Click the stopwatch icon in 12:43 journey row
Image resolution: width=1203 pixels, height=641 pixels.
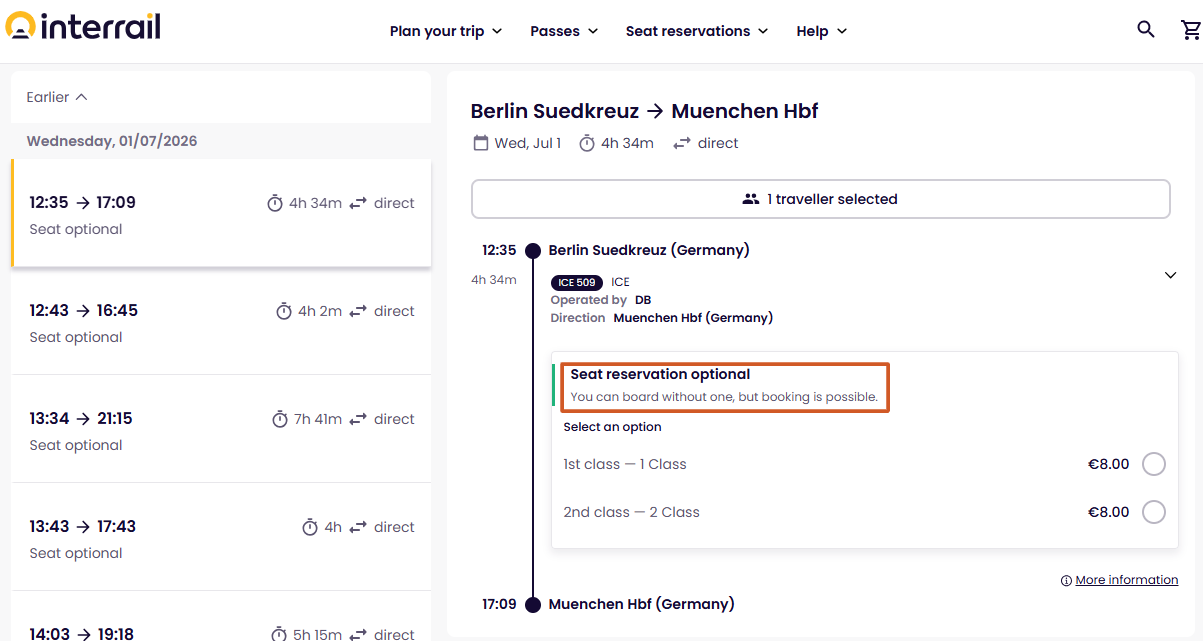[x=284, y=311]
